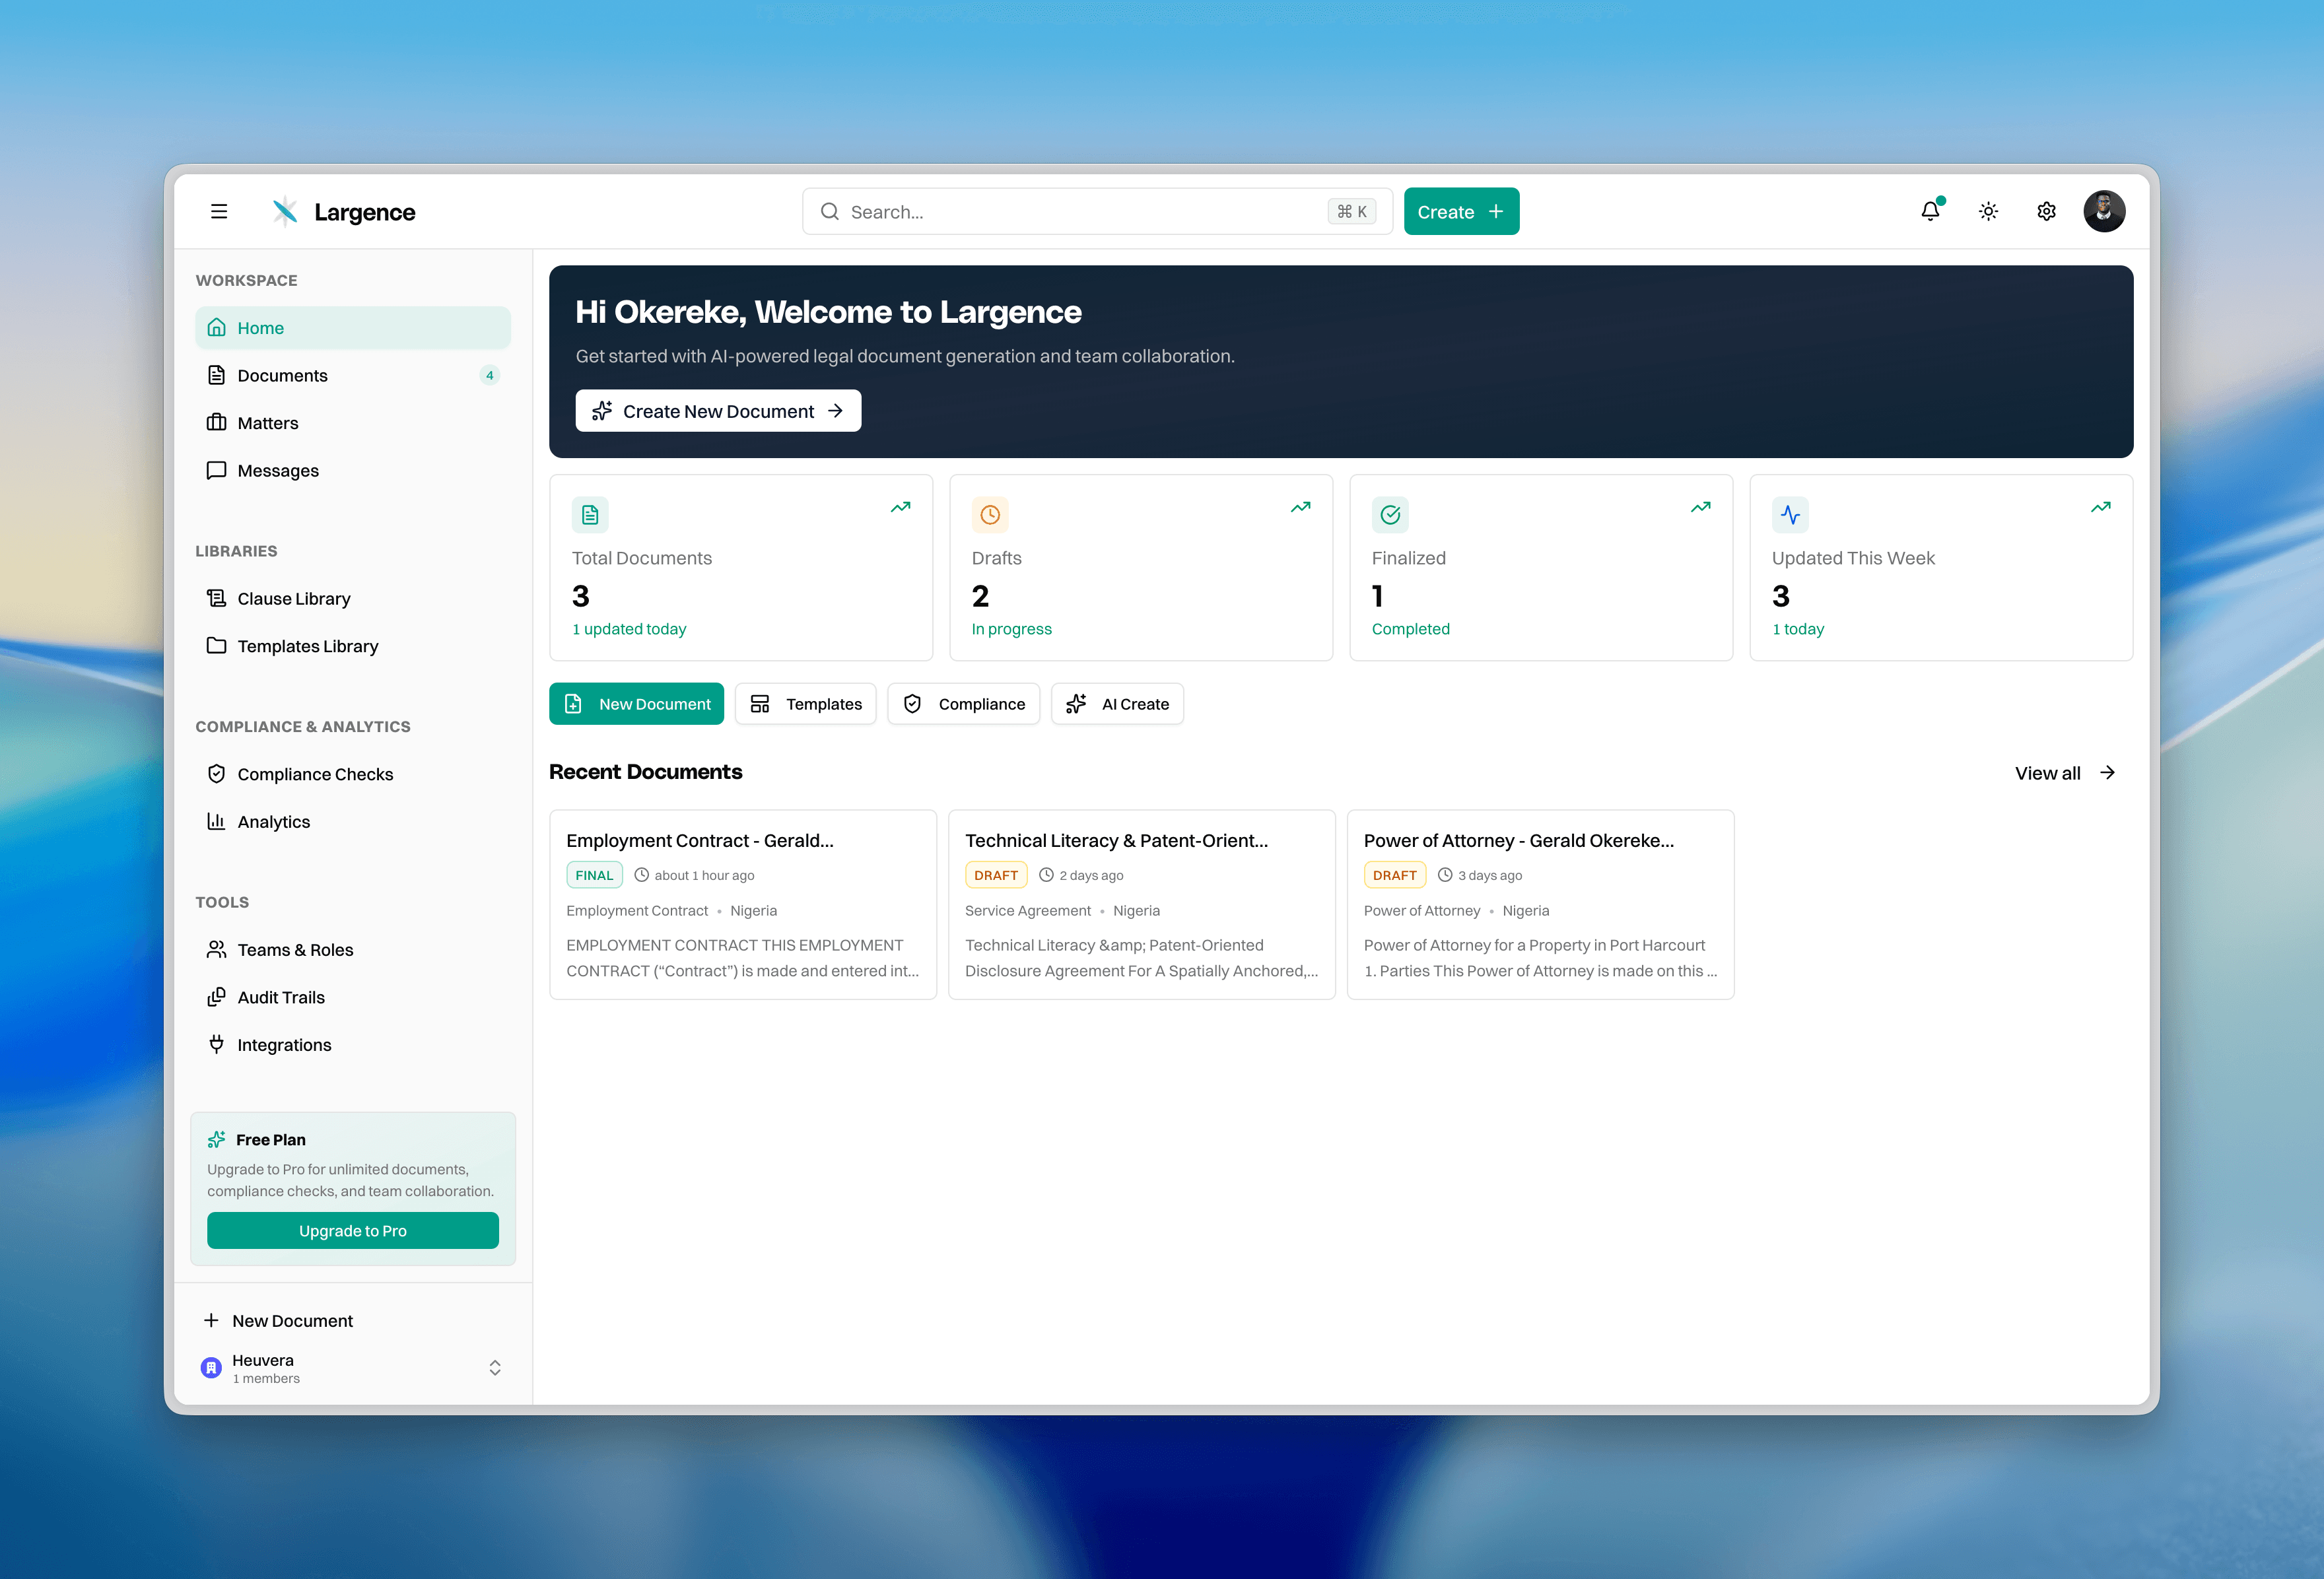
Task: Open Audit Trails
Action: [280, 997]
